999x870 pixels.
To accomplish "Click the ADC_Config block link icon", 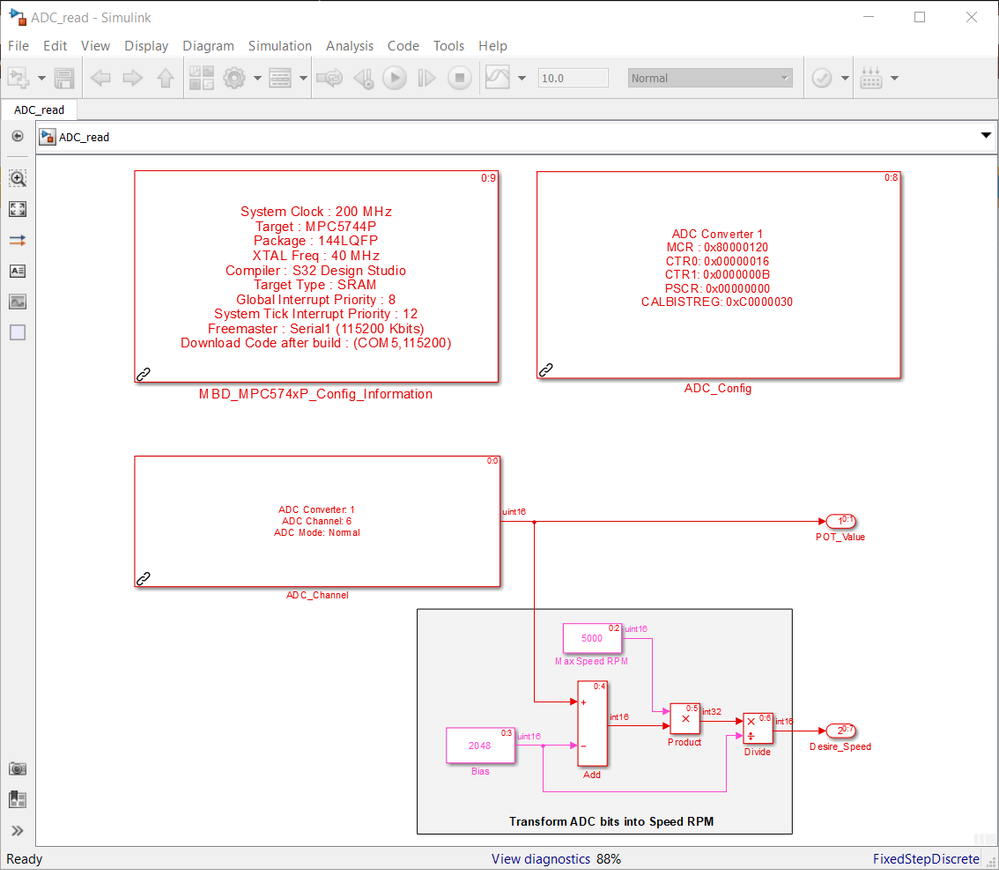I will coord(546,370).
